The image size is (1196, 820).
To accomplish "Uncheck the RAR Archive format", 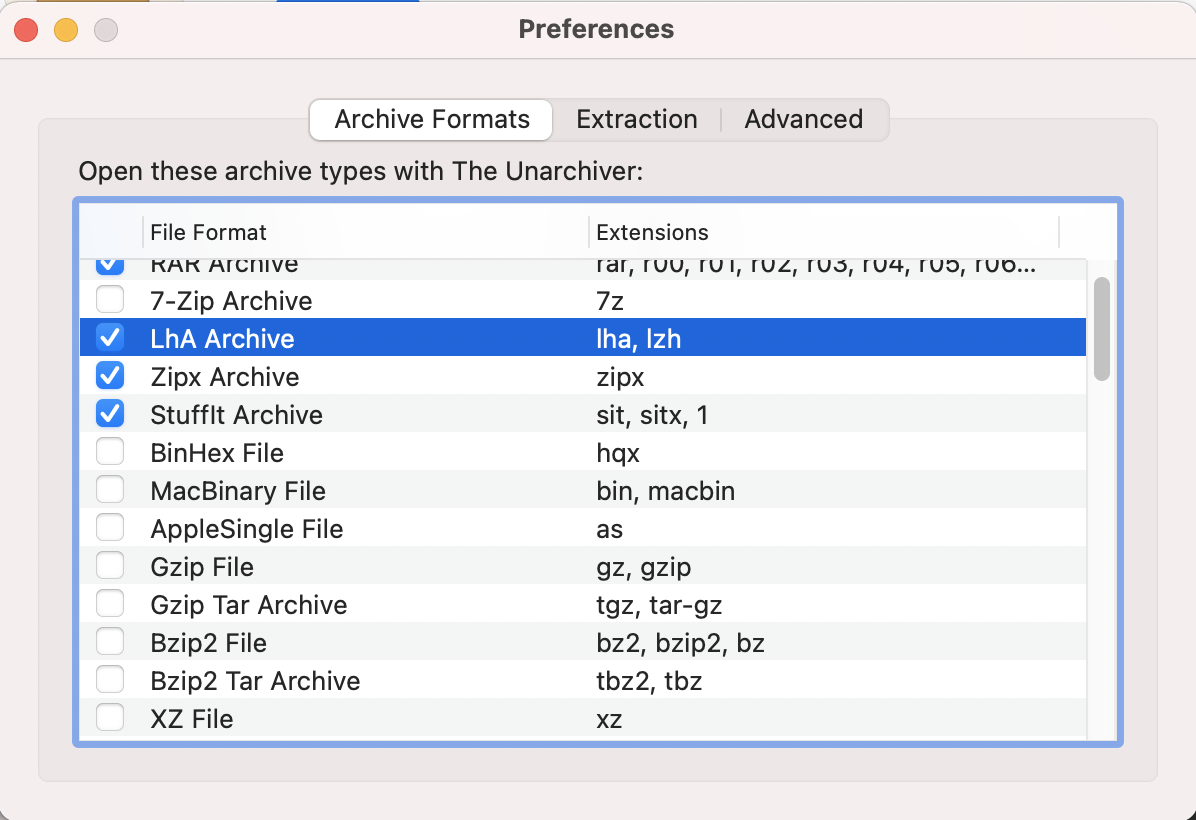I will click(x=110, y=263).
